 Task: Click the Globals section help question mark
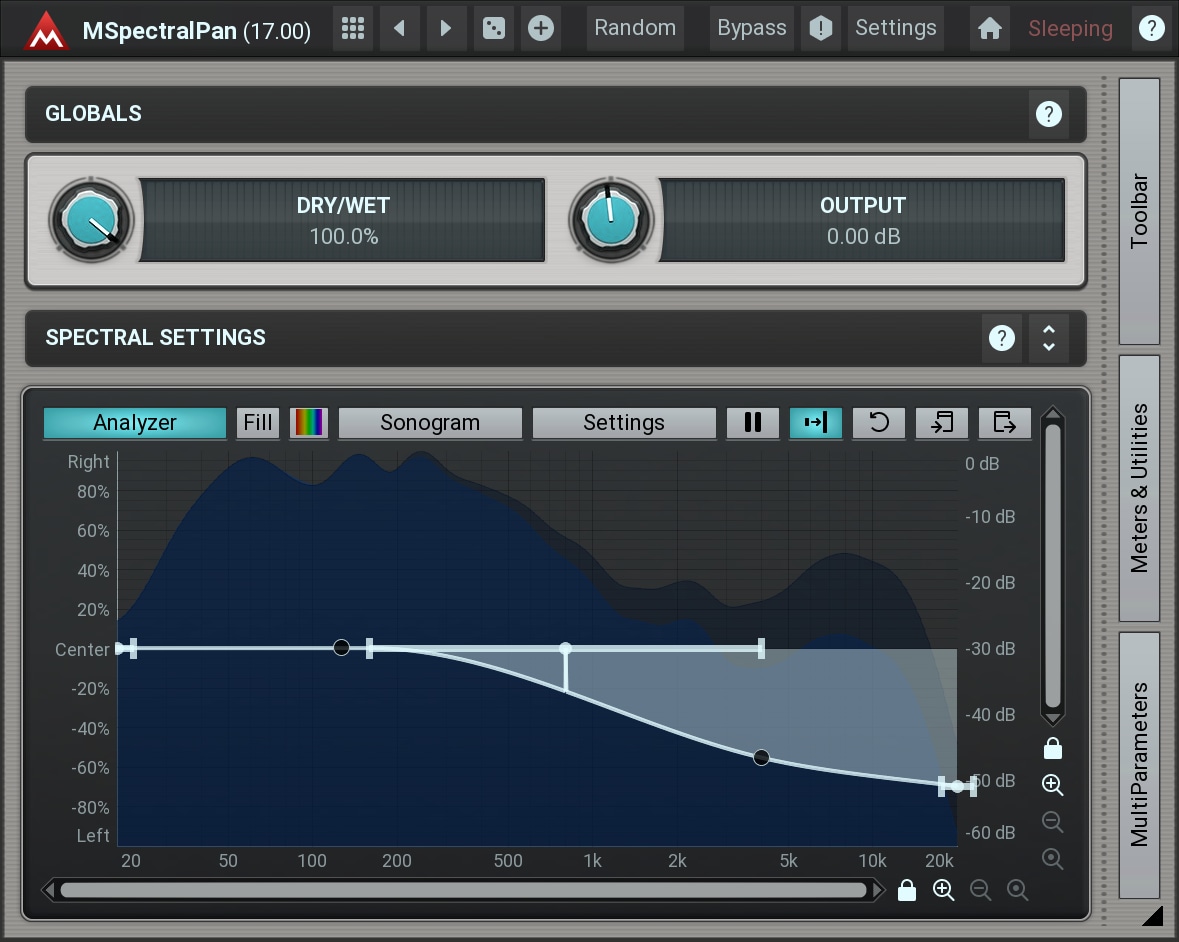[1048, 114]
